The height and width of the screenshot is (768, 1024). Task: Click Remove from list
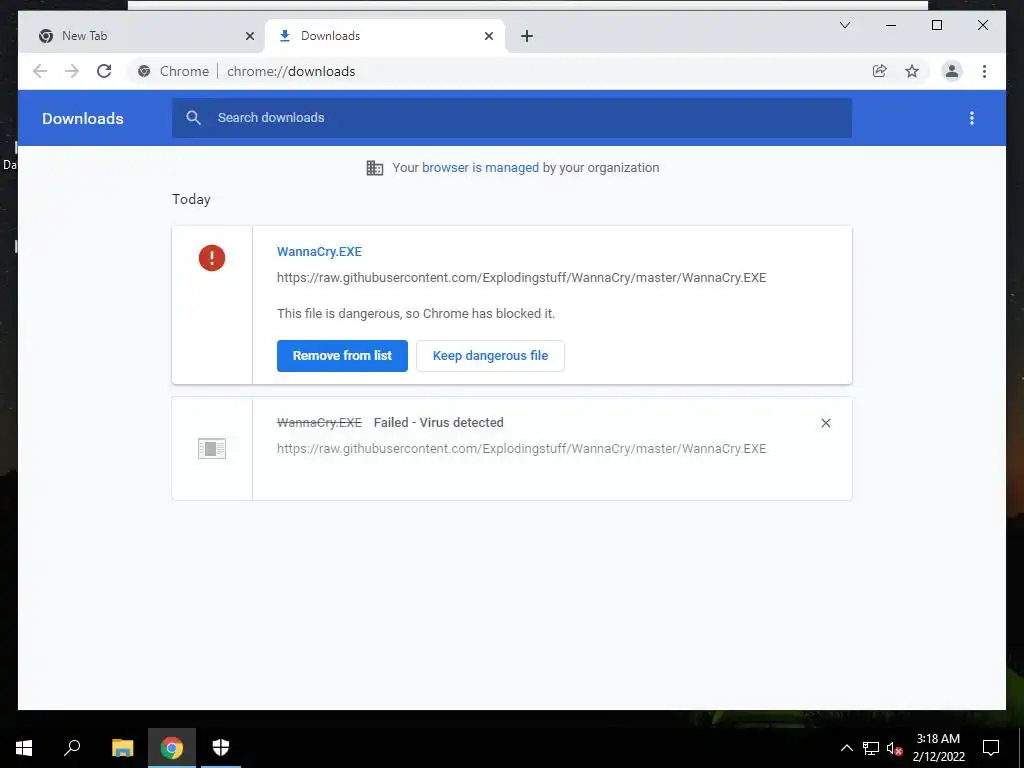[342, 356]
